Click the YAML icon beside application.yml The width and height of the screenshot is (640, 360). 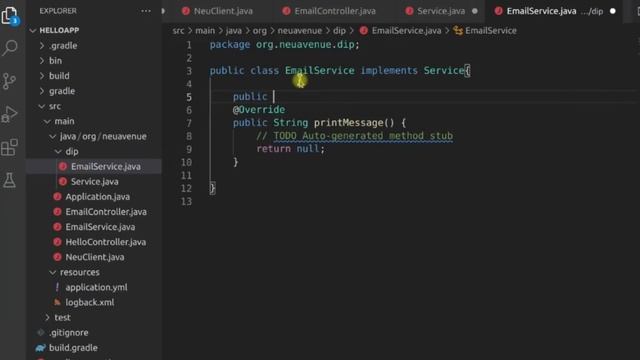tap(57, 287)
